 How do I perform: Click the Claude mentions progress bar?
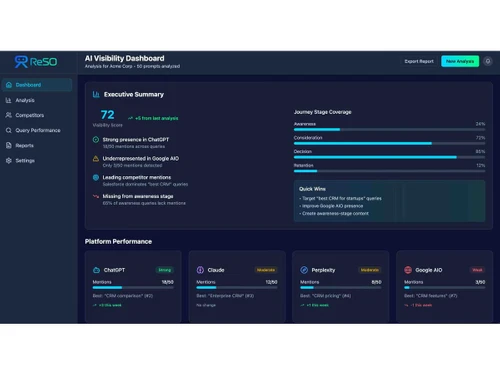(x=237, y=288)
